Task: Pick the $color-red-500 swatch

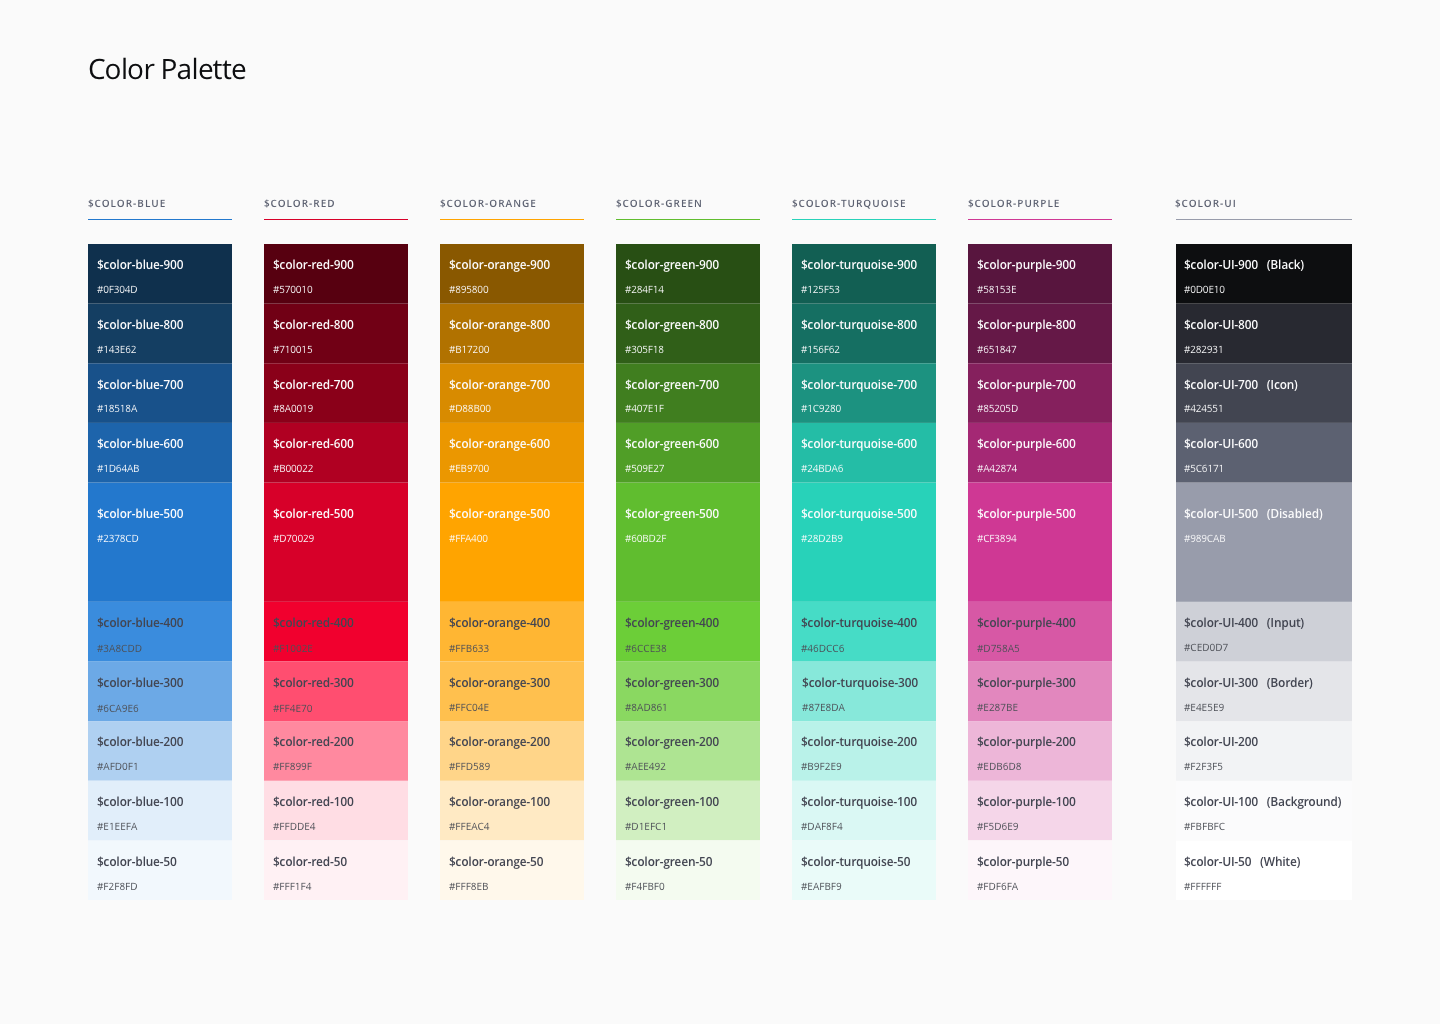Action: tap(336, 542)
